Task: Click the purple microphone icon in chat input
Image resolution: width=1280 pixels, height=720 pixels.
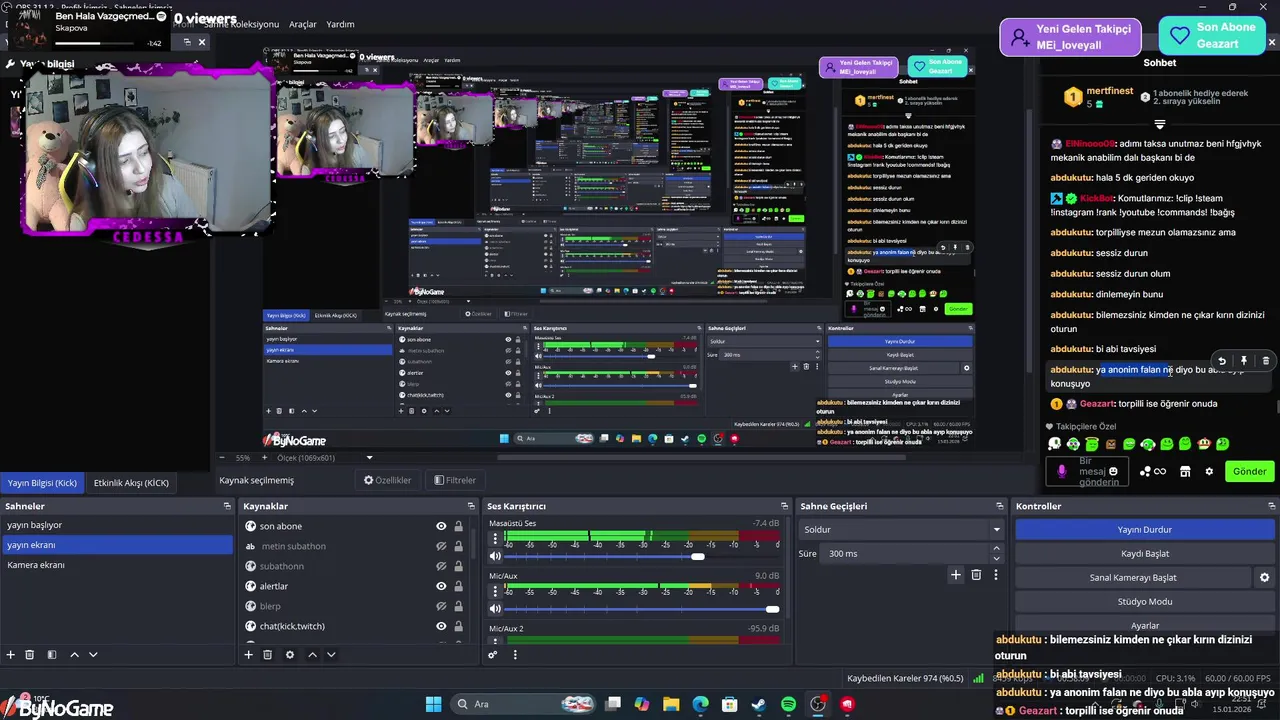Action: pos(1061,471)
